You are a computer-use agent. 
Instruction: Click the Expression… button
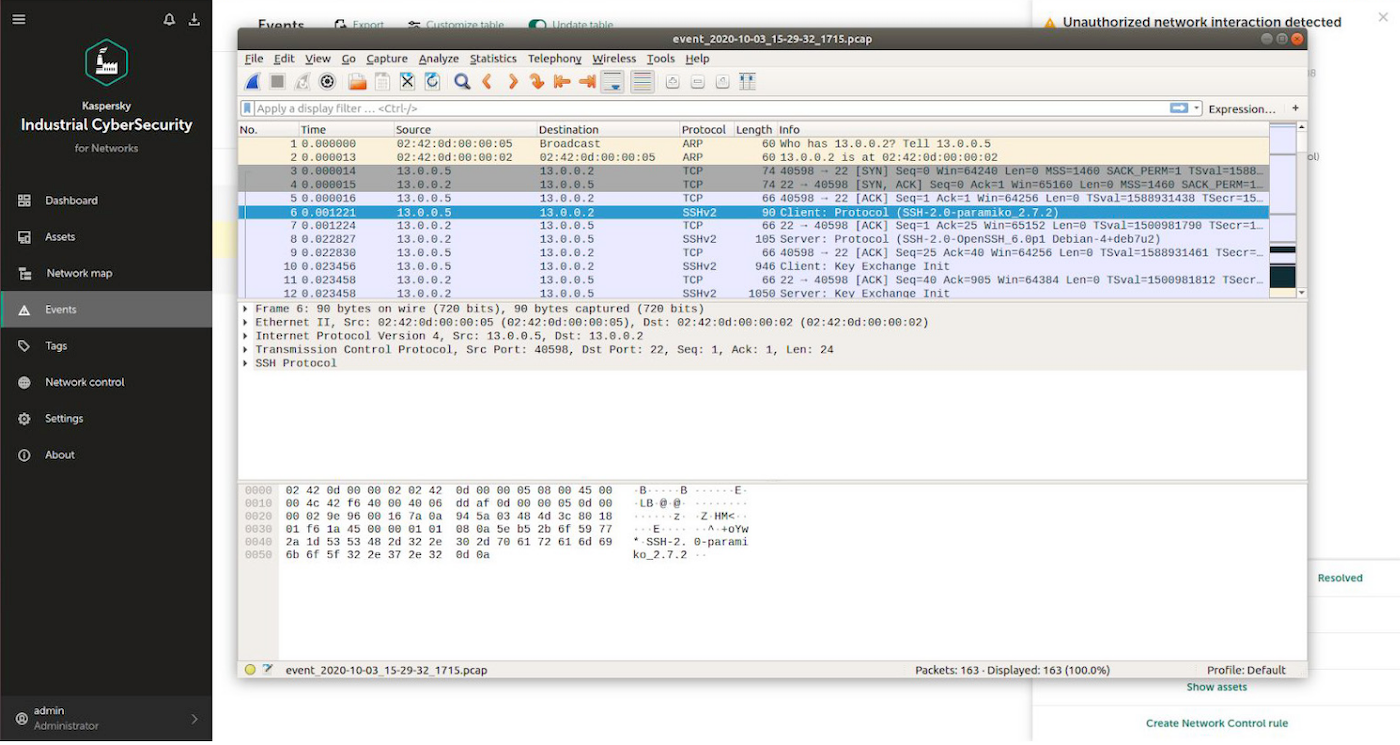pos(1241,108)
